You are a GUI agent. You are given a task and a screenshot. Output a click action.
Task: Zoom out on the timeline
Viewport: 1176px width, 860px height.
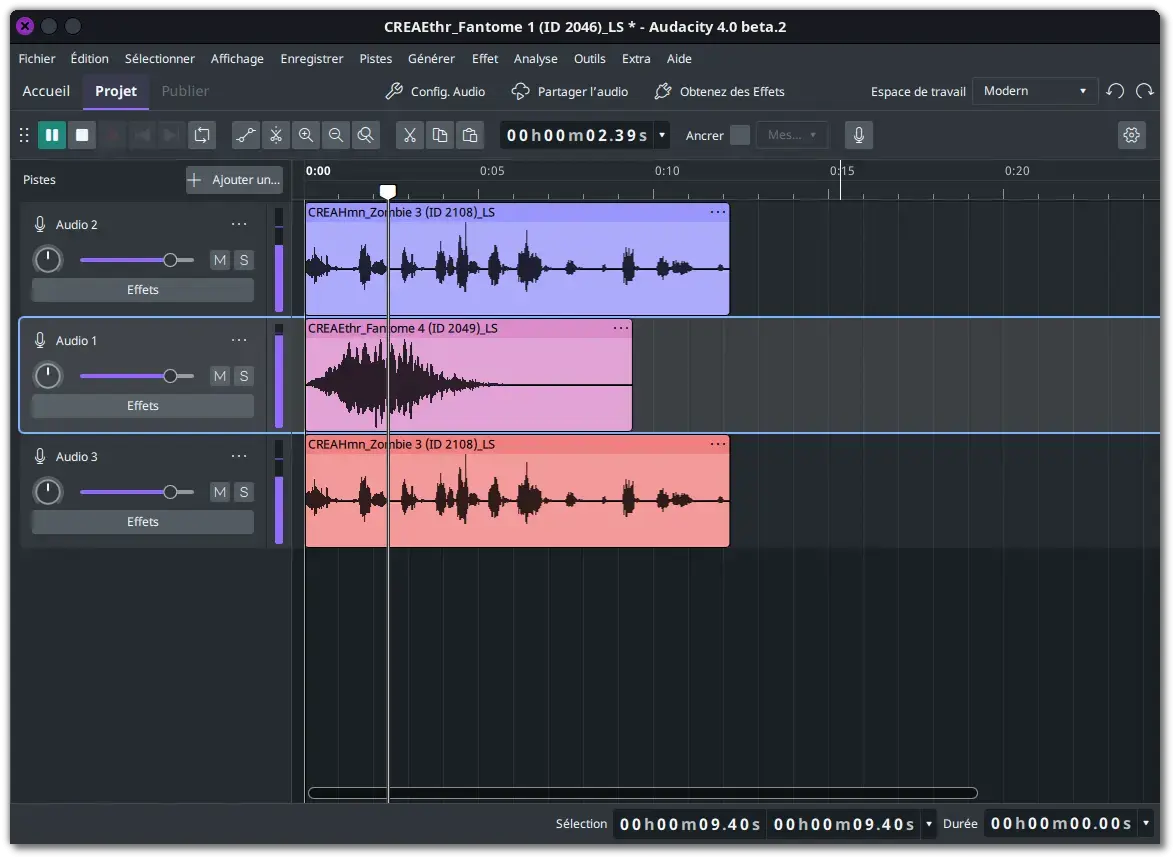point(336,136)
